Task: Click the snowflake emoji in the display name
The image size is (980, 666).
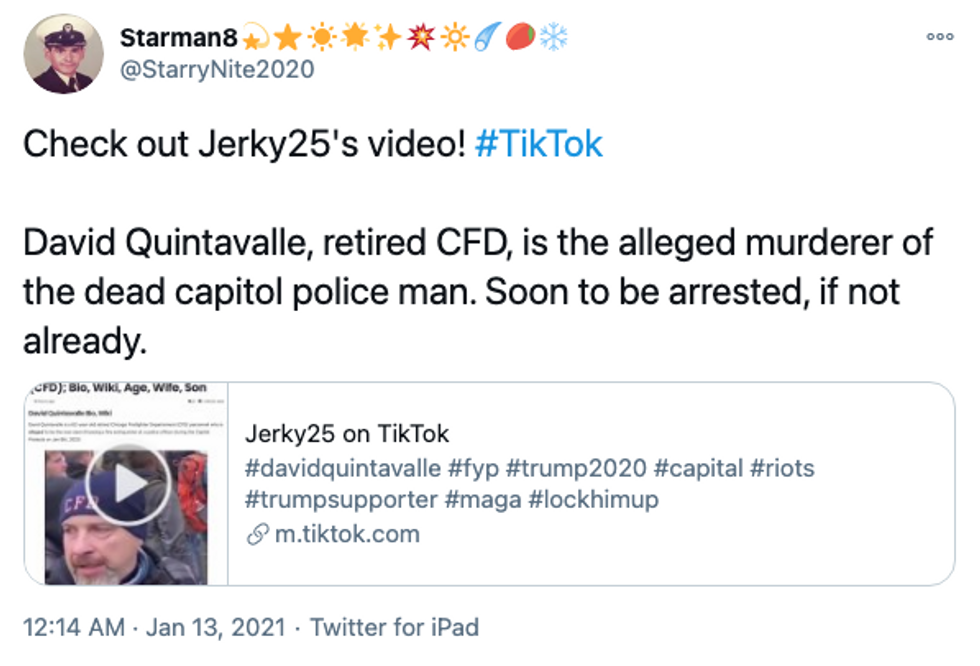Action: click(553, 38)
